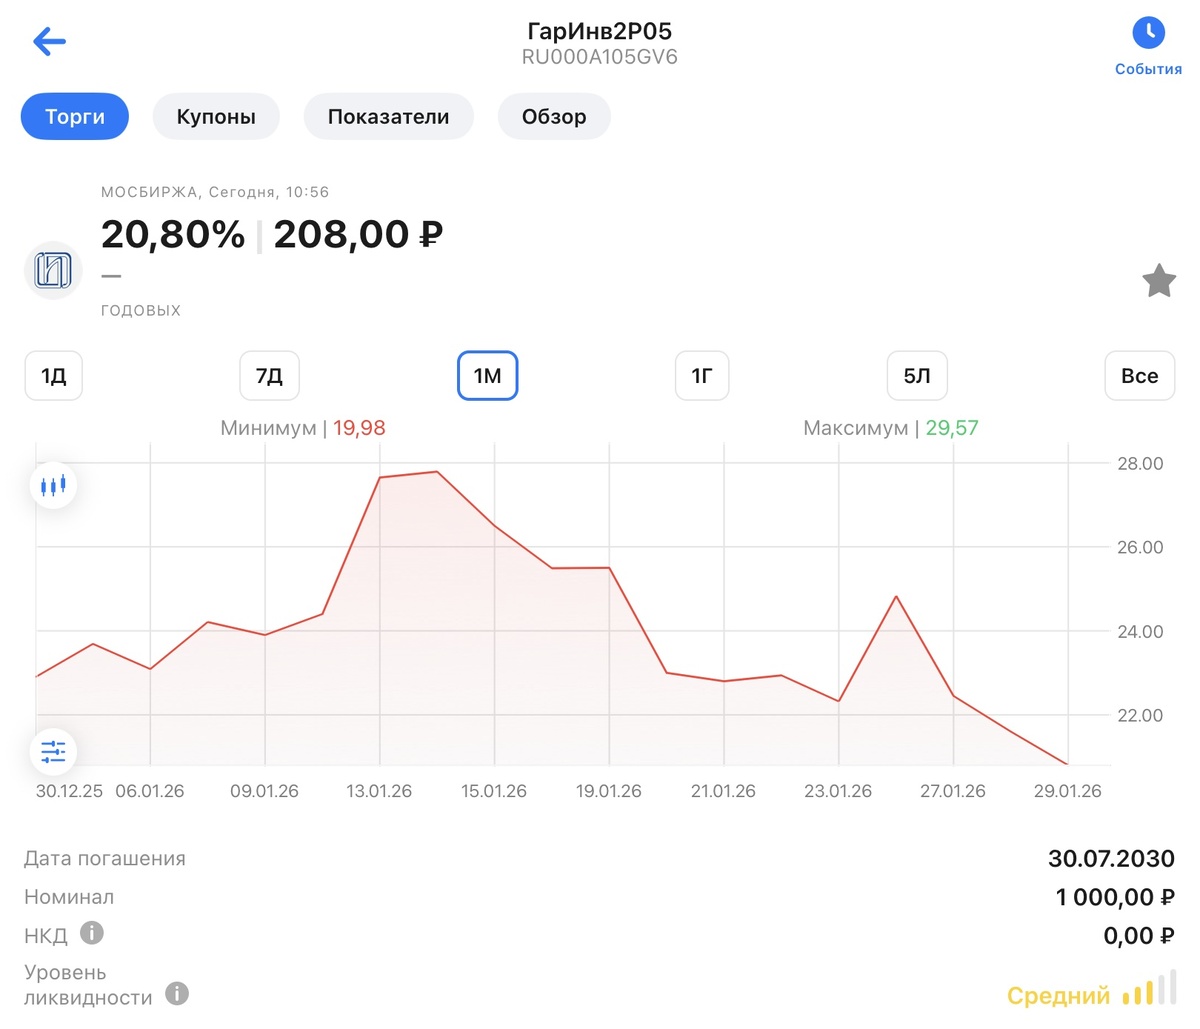Screen dimensions: 1200x1029
Task: Choose the 1Г chart period
Action: (702, 376)
